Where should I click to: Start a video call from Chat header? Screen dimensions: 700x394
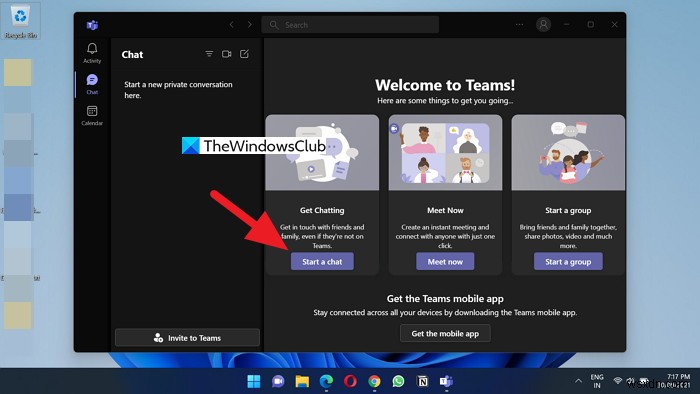click(227, 54)
